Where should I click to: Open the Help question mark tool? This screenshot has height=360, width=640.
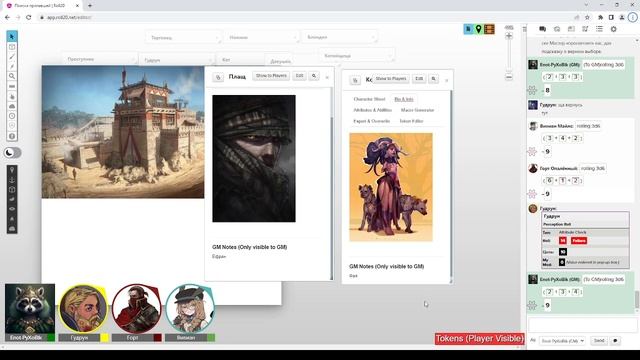pyautogui.click(x=12, y=136)
